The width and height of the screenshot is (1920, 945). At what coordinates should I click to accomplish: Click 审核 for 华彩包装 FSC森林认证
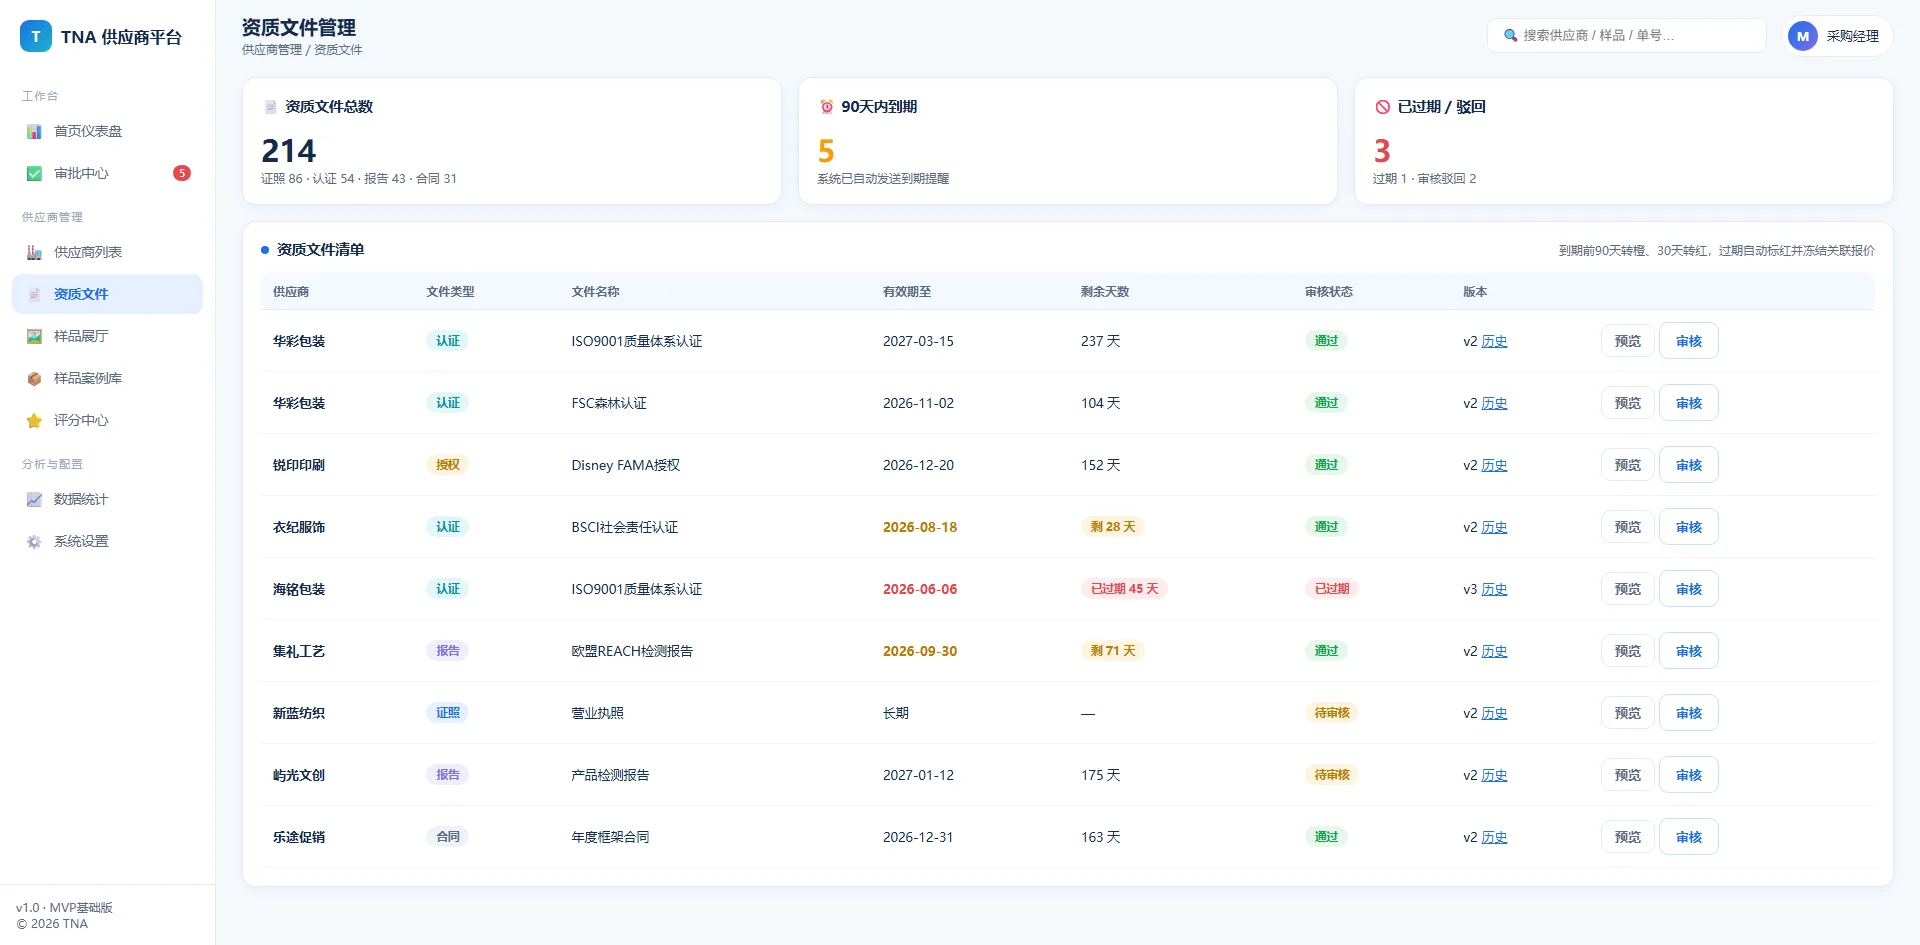pyautogui.click(x=1688, y=403)
